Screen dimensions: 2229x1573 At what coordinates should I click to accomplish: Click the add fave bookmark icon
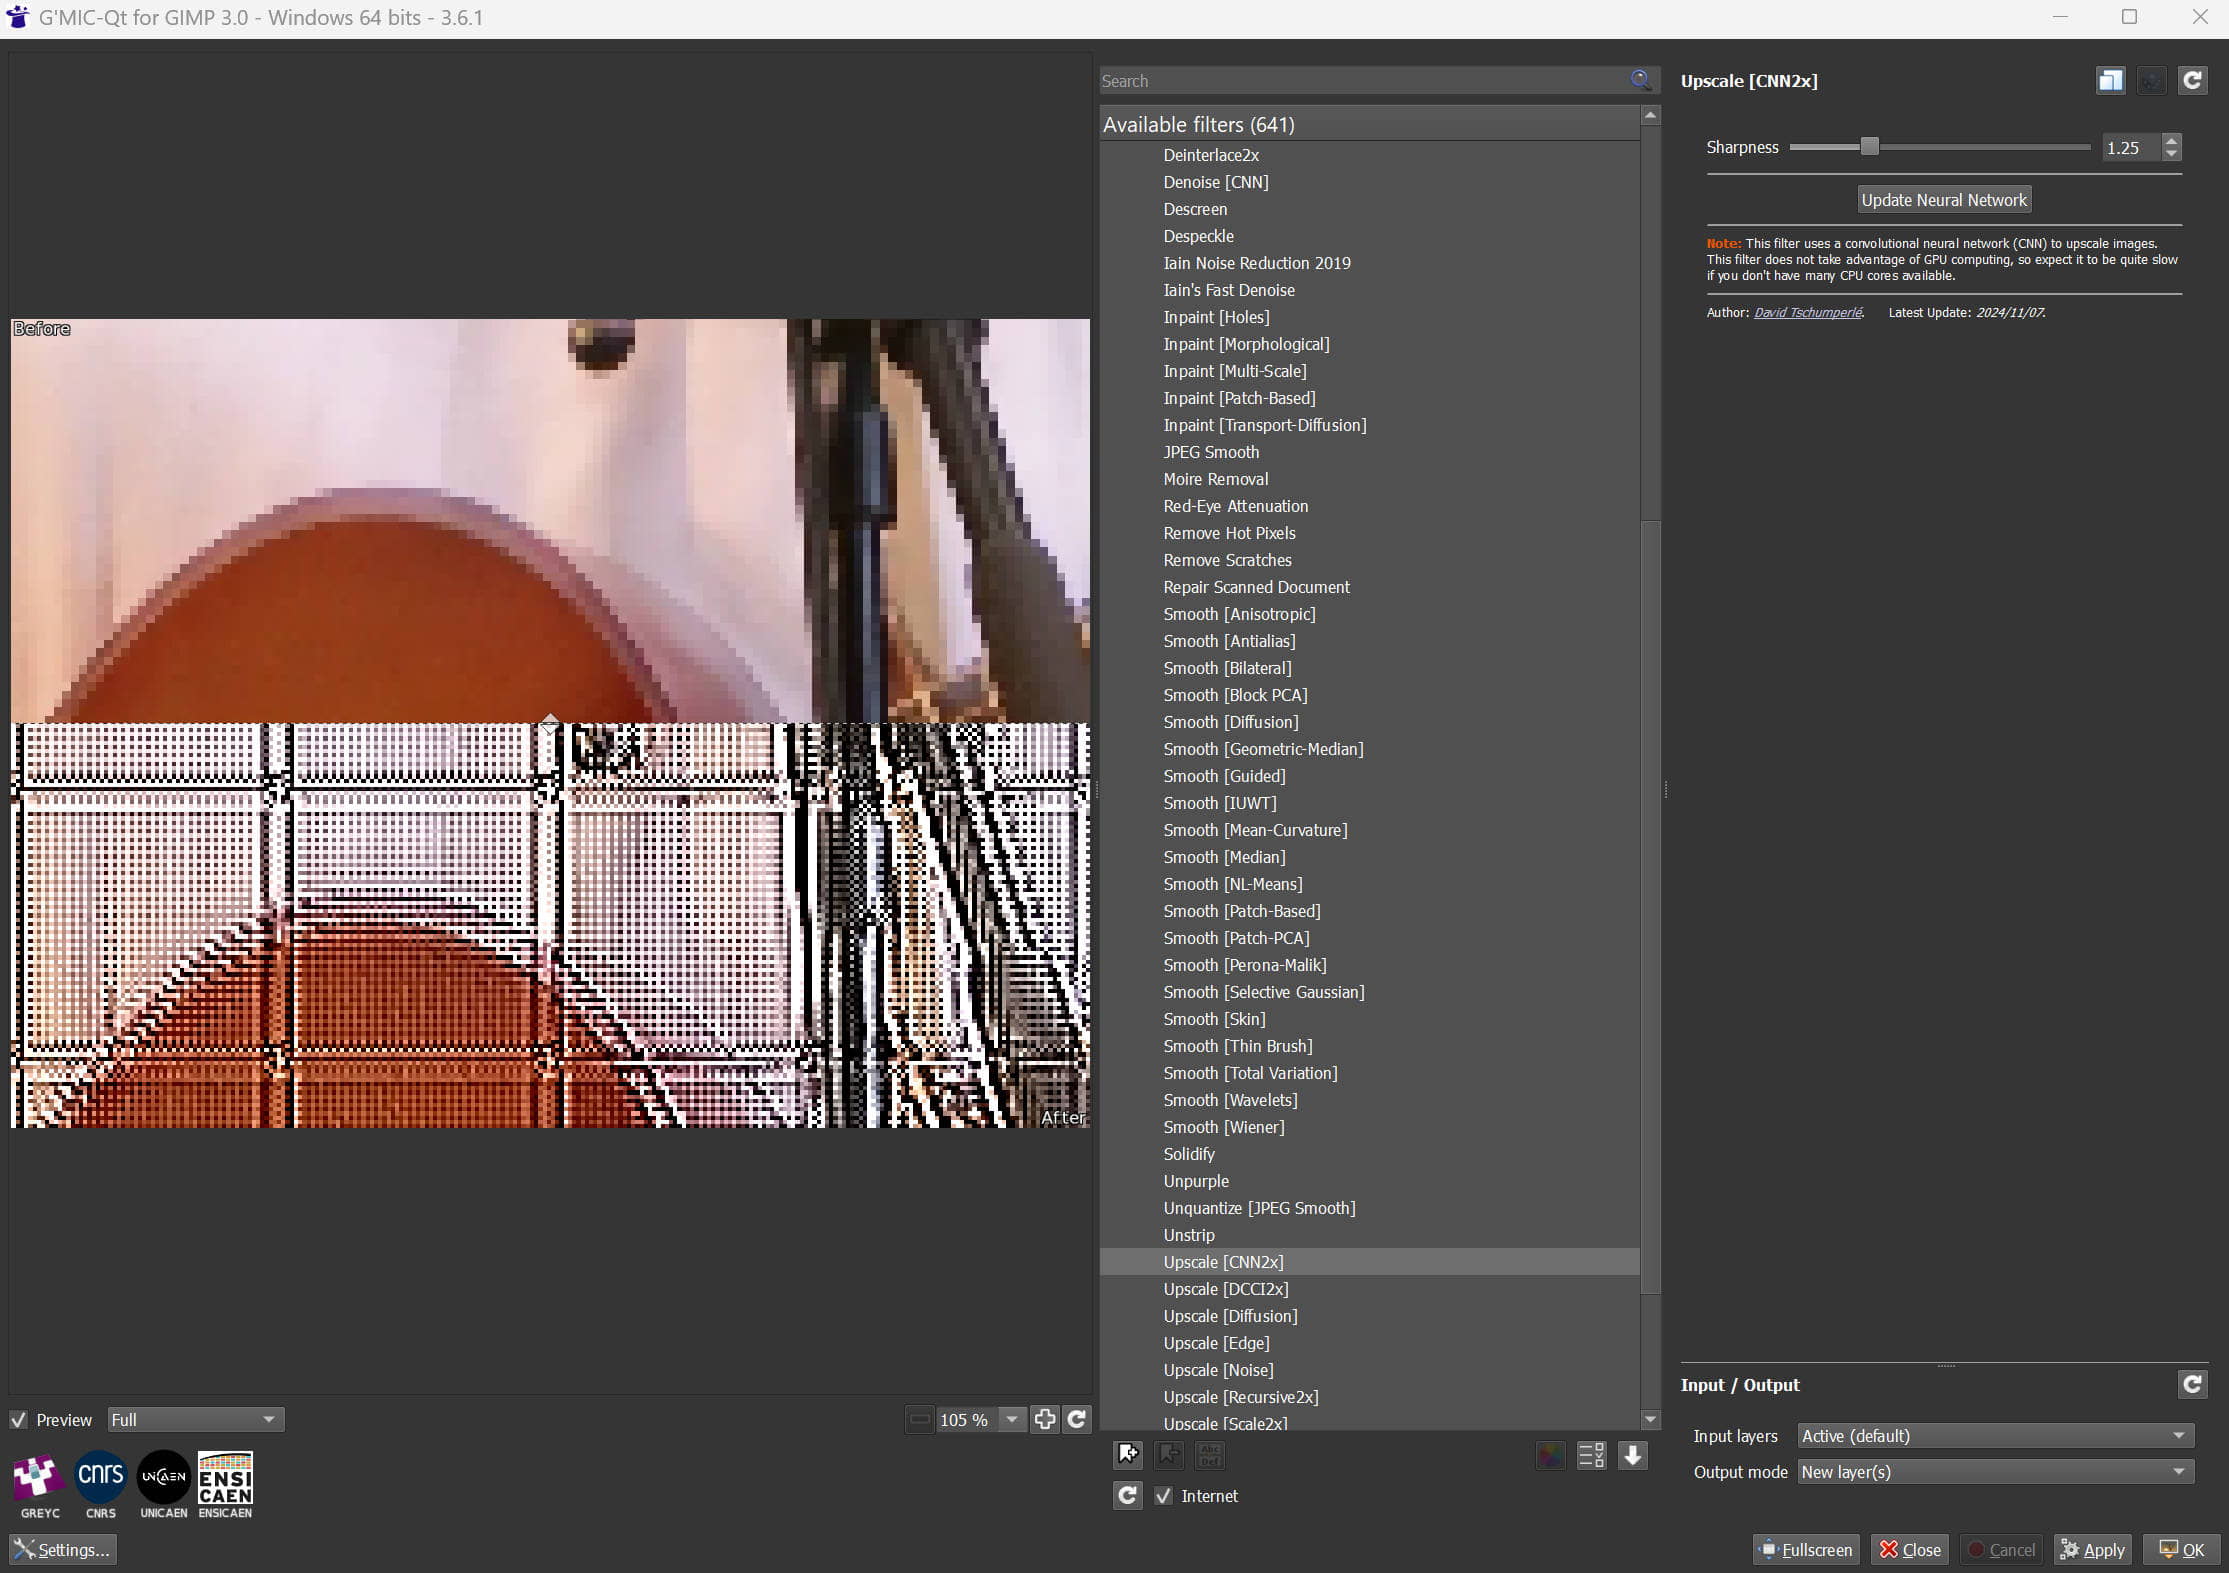click(1128, 1455)
